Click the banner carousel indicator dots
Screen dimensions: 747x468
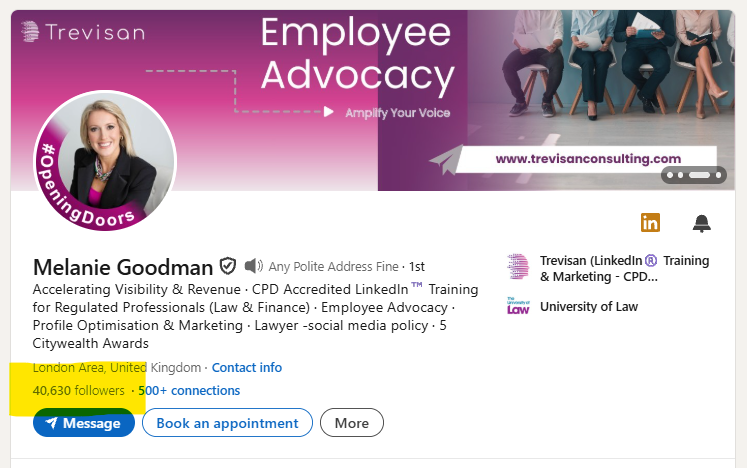point(694,175)
